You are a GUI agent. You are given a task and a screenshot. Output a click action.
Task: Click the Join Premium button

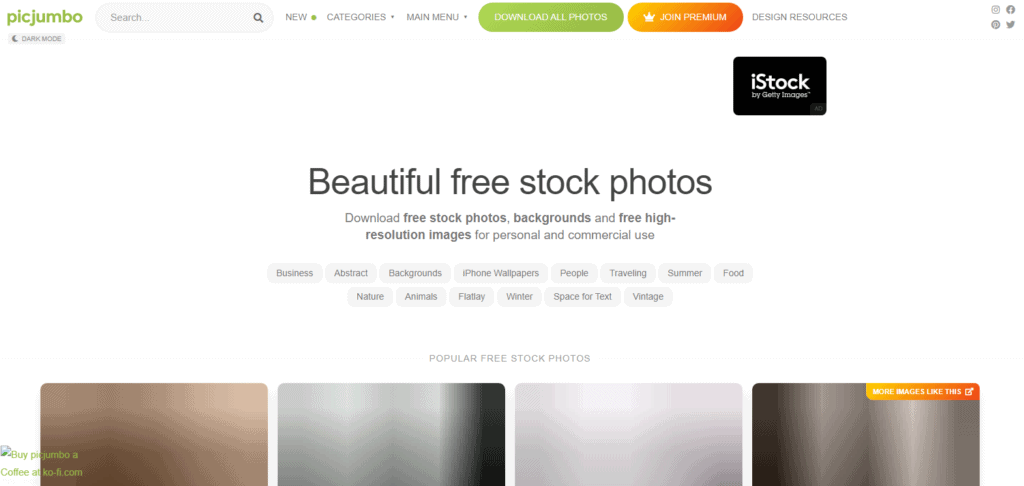point(685,17)
